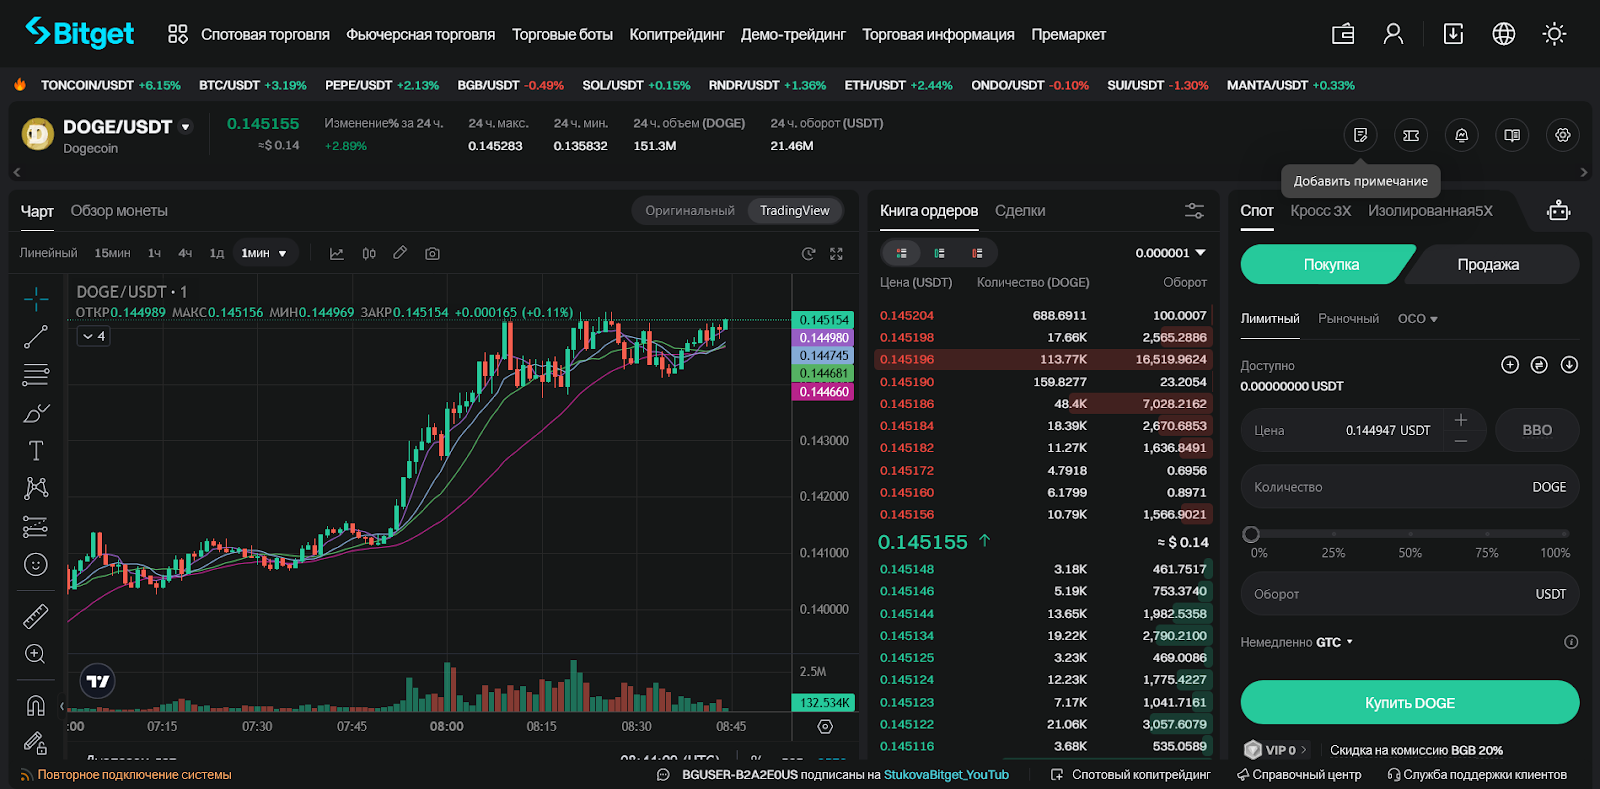Open Спотовая торговля menu
The height and width of the screenshot is (789, 1600).
[x=265, y=34]
